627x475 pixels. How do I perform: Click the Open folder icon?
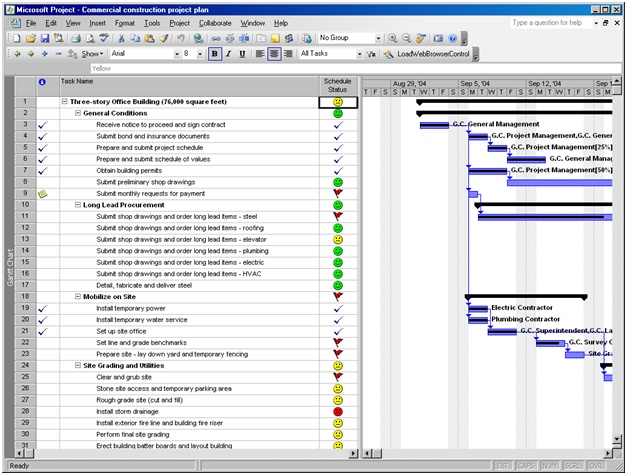[x=31, y=38]
